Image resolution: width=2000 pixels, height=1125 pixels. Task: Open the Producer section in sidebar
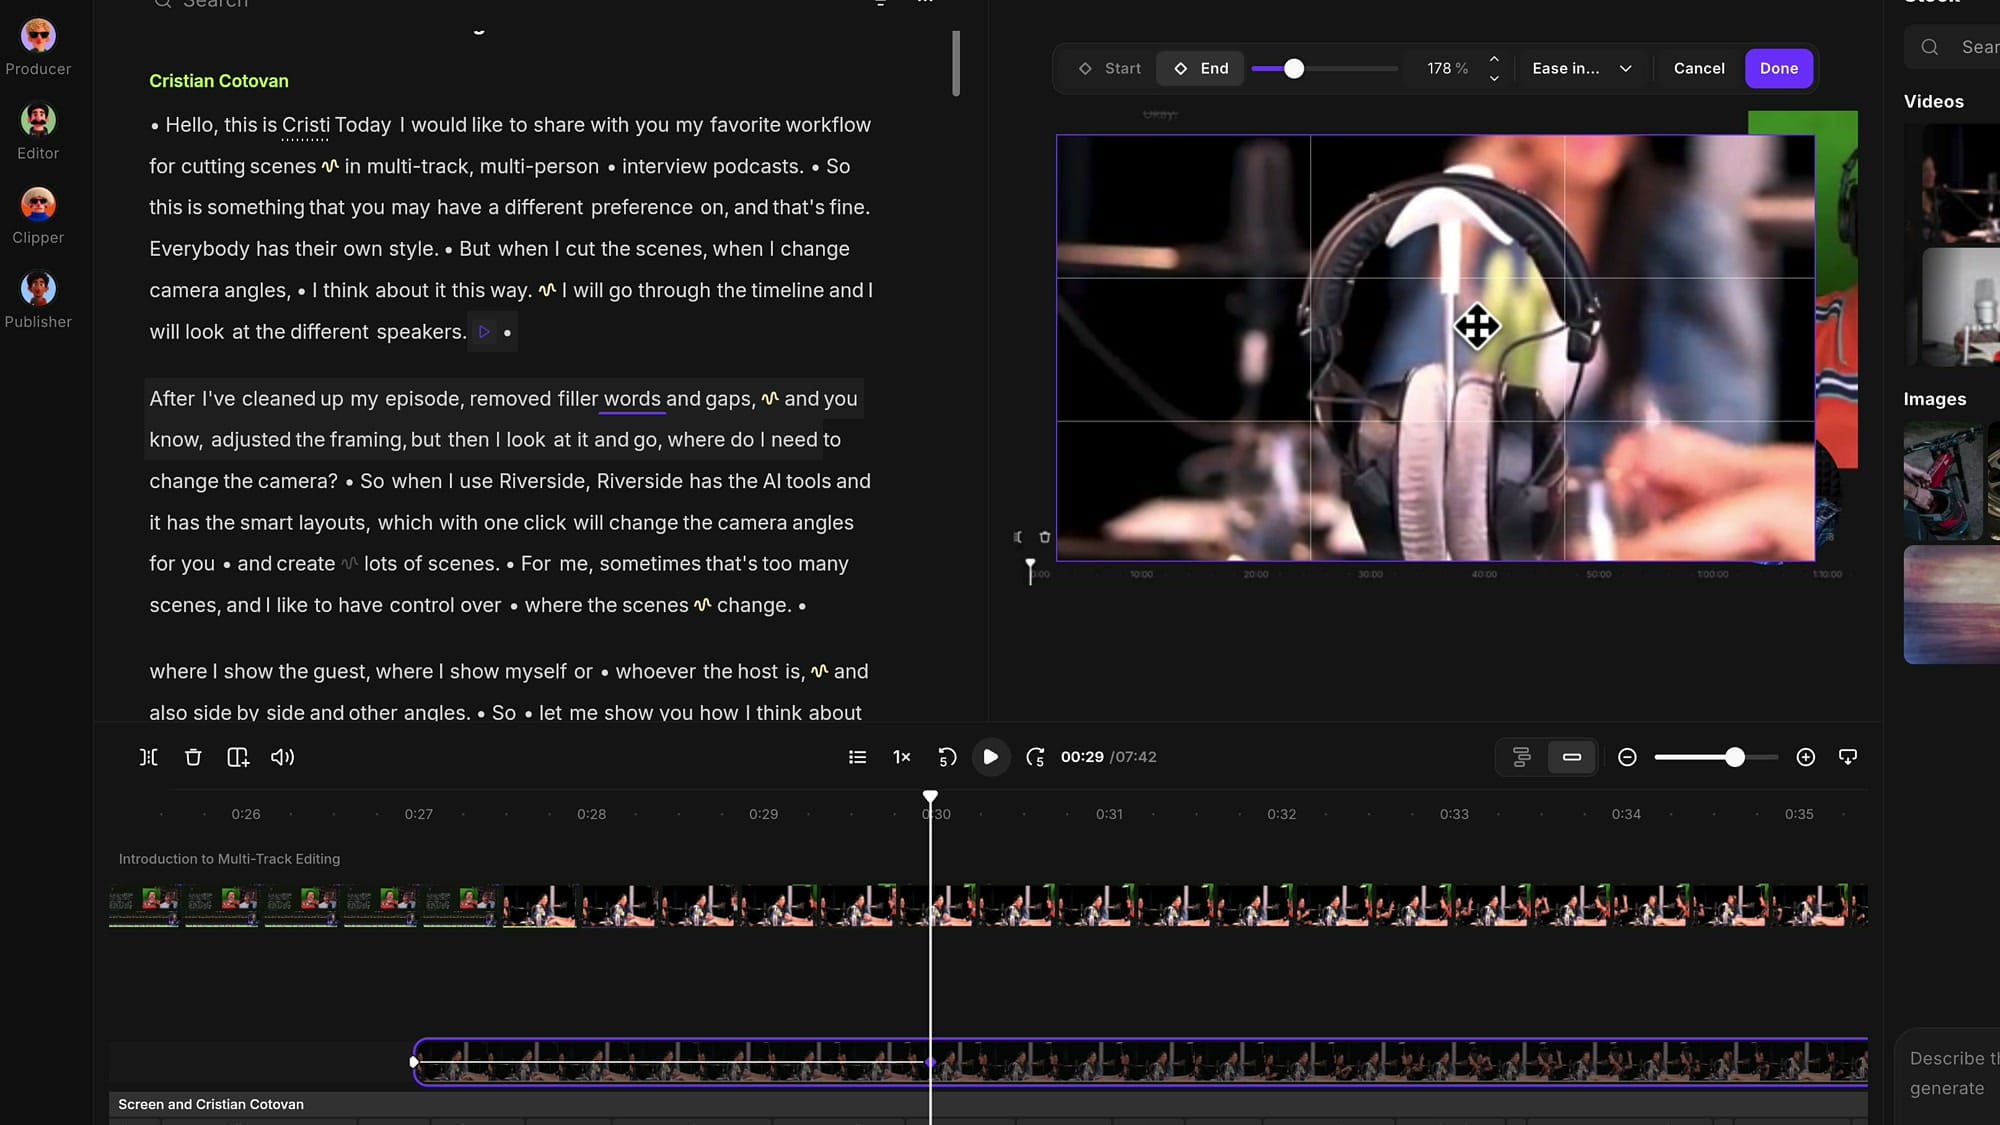click(x=38, y=47)
